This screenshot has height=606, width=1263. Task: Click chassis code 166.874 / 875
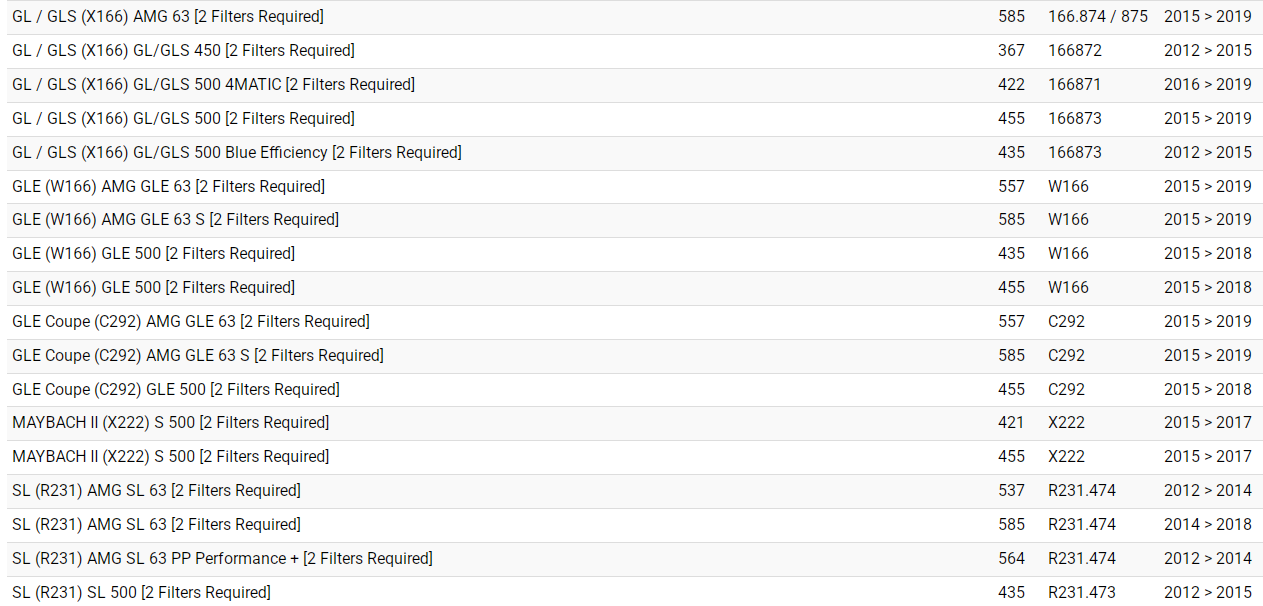tap(1097, 17)
